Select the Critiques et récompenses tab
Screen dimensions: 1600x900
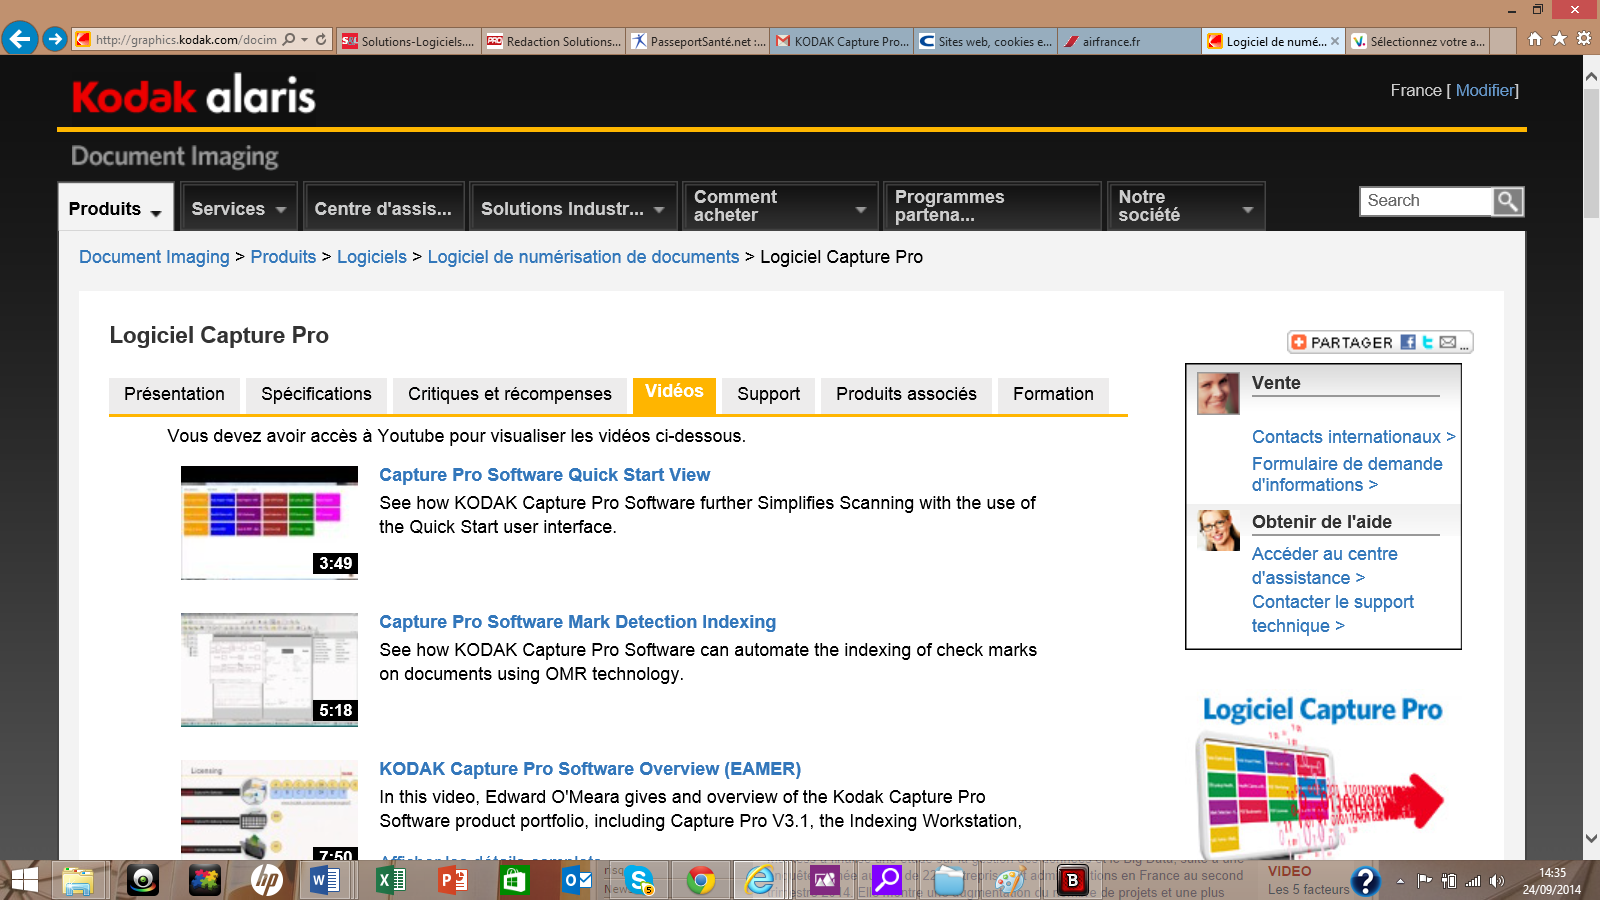[509, 394]
